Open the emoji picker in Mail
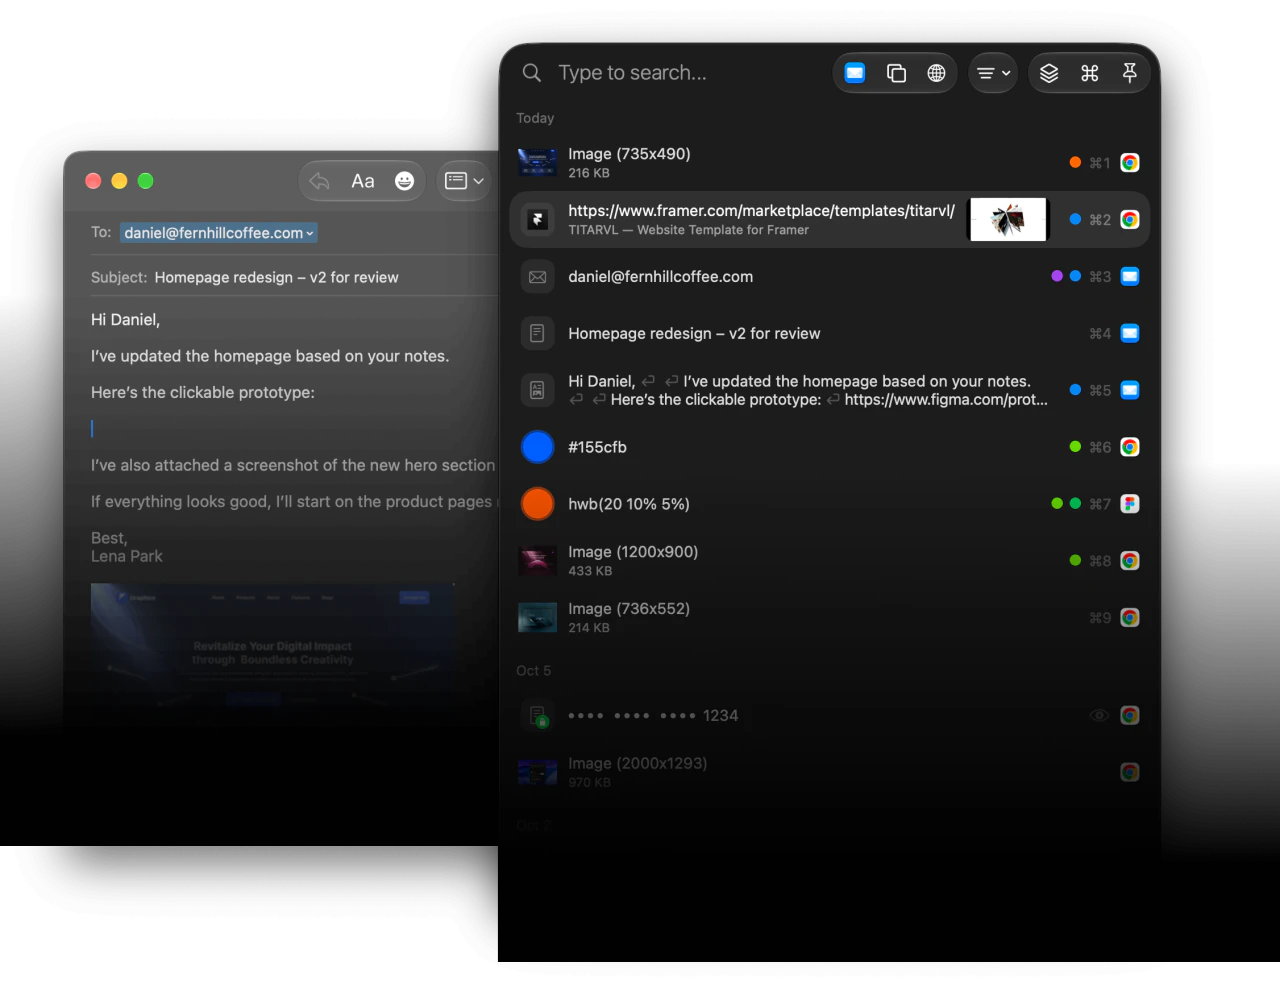 (404, 181)
